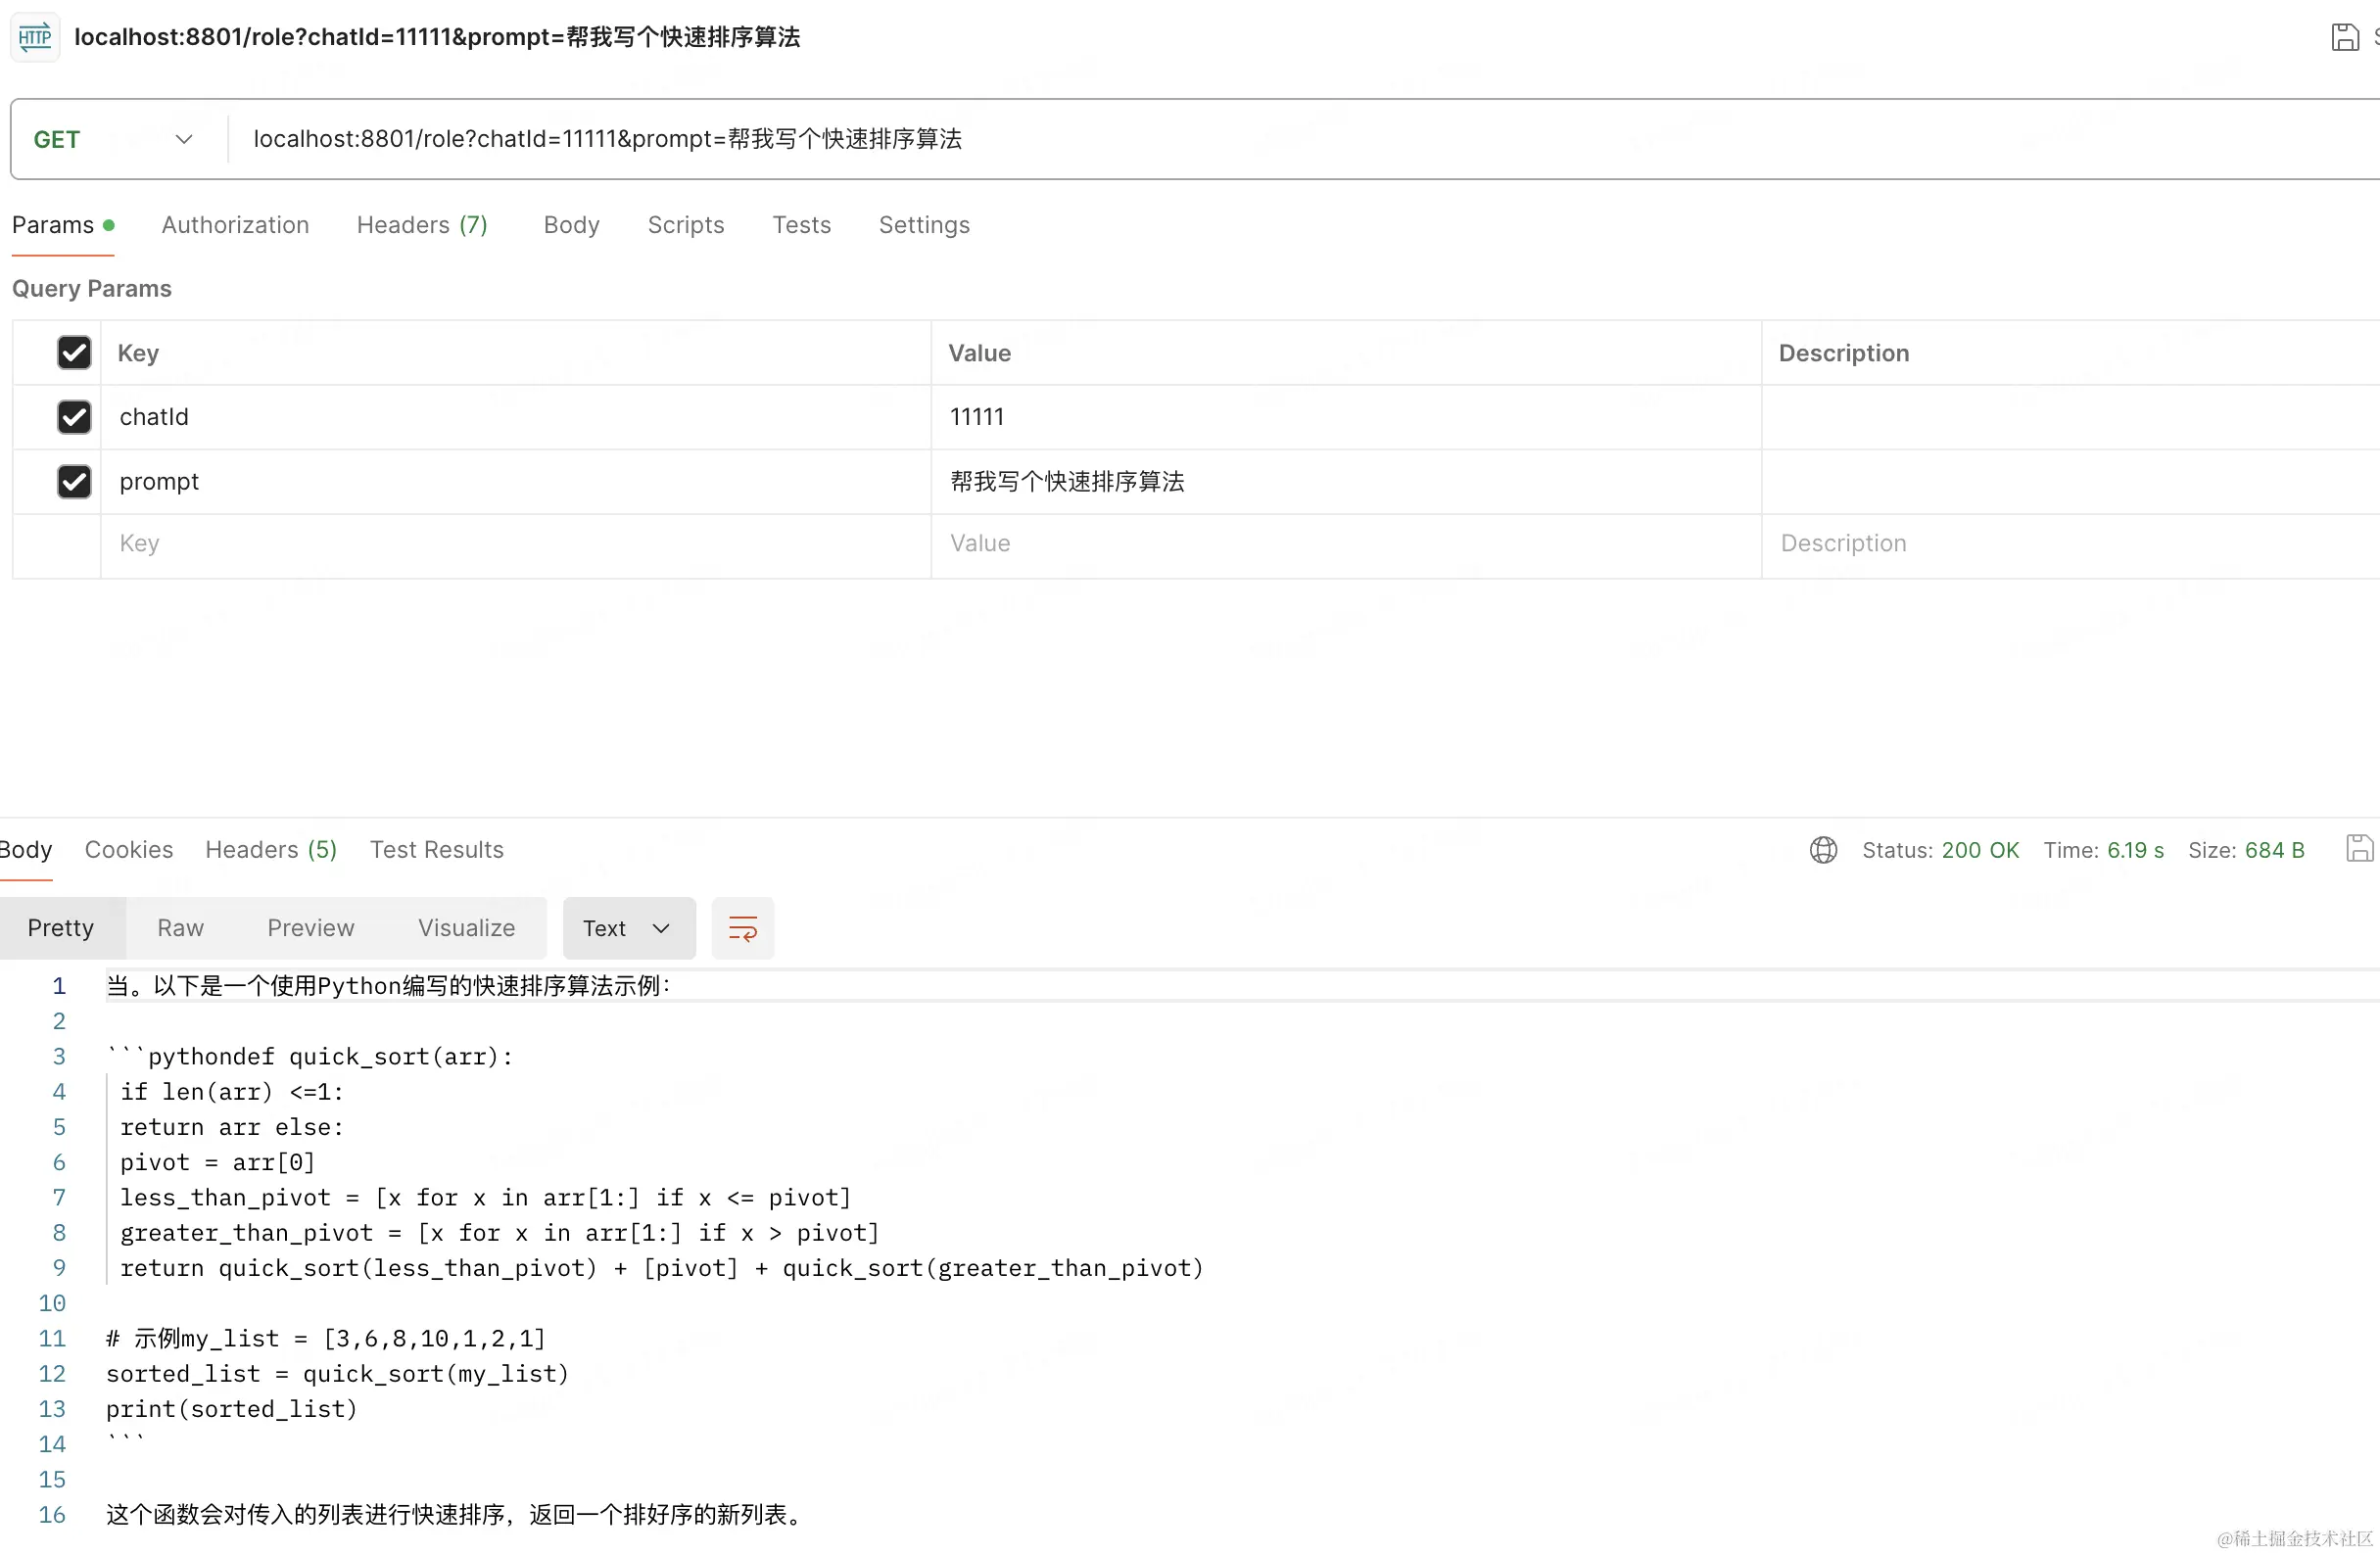View the response Cookies tab
This screenshot has height=1555, width=2380.
[x=128, y=850]
